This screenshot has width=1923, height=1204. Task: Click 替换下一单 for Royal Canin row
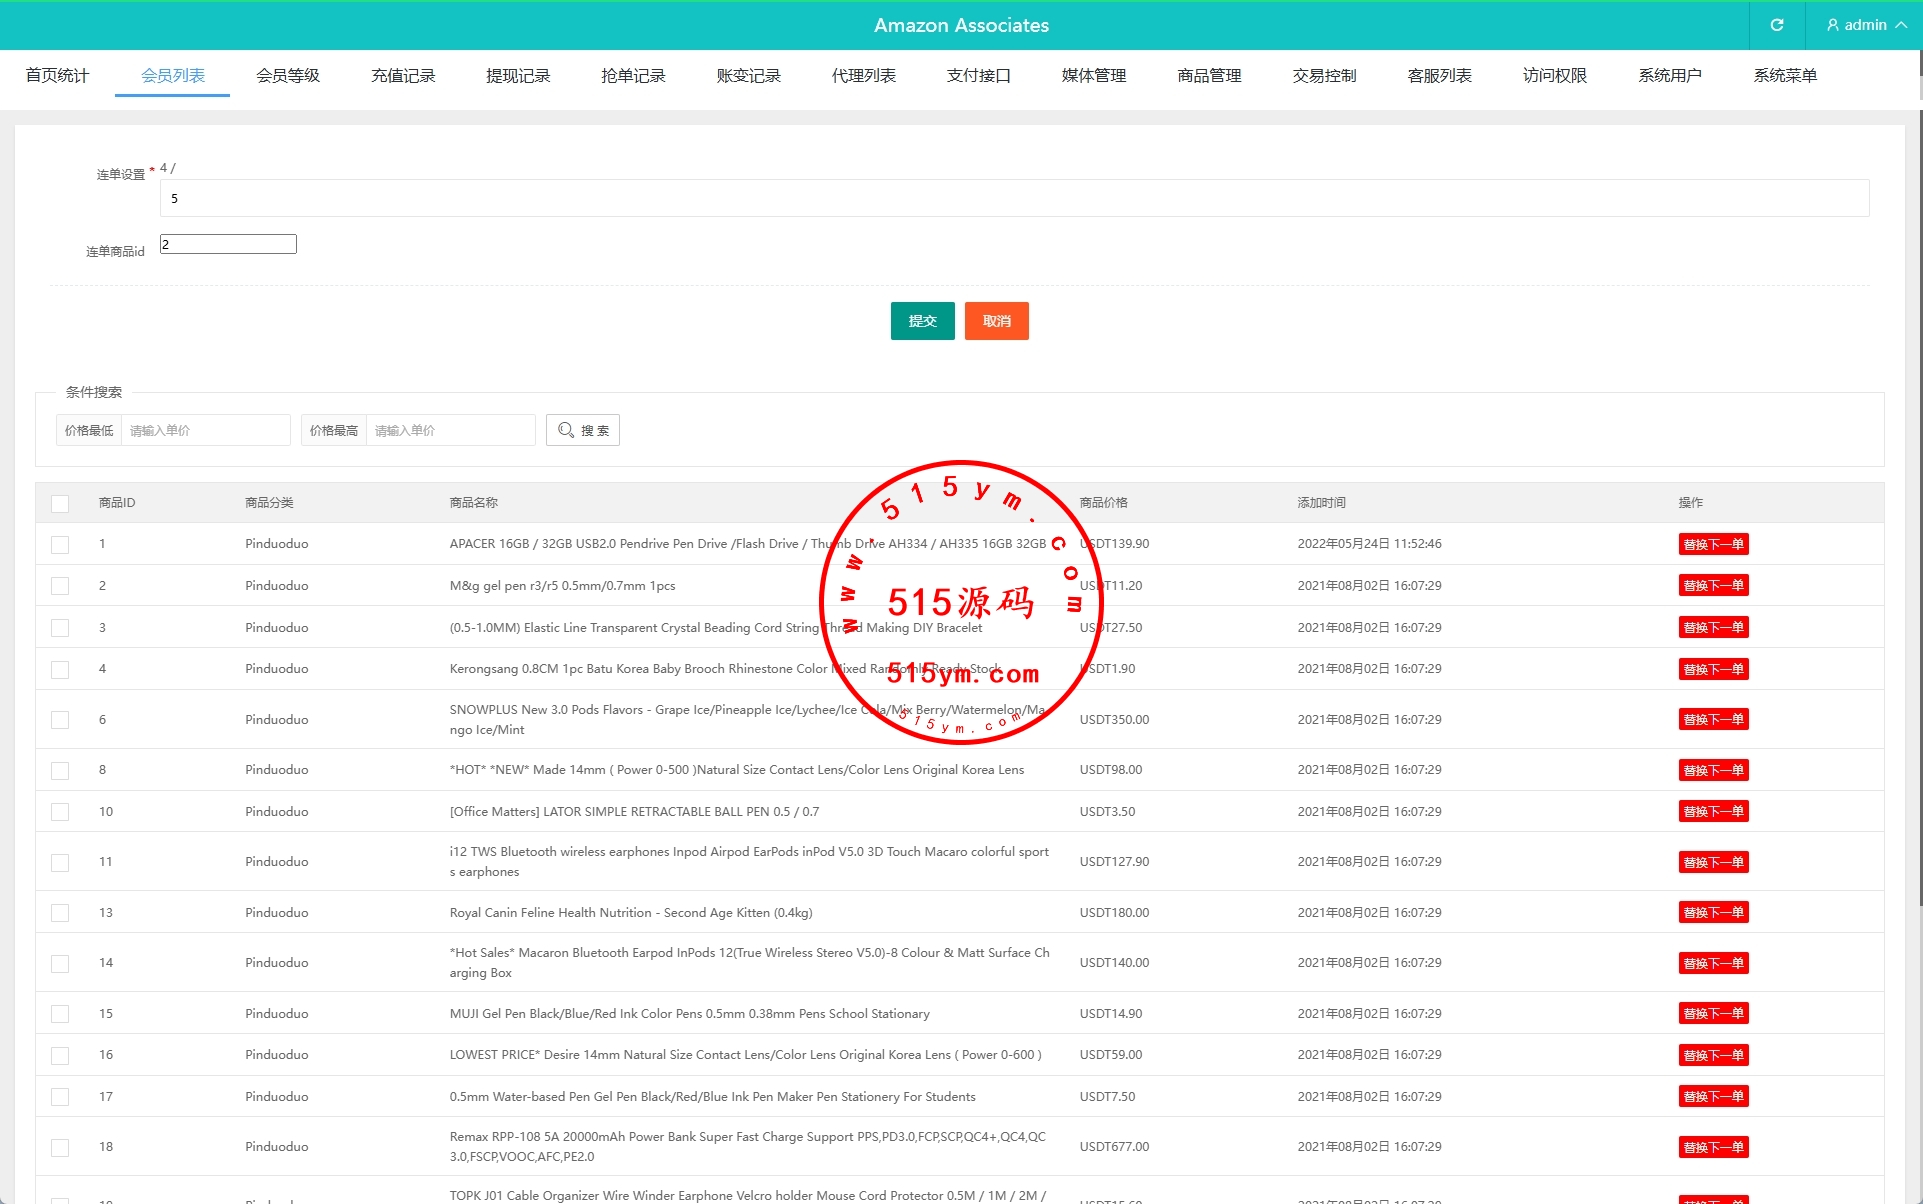click(1712, 913)
